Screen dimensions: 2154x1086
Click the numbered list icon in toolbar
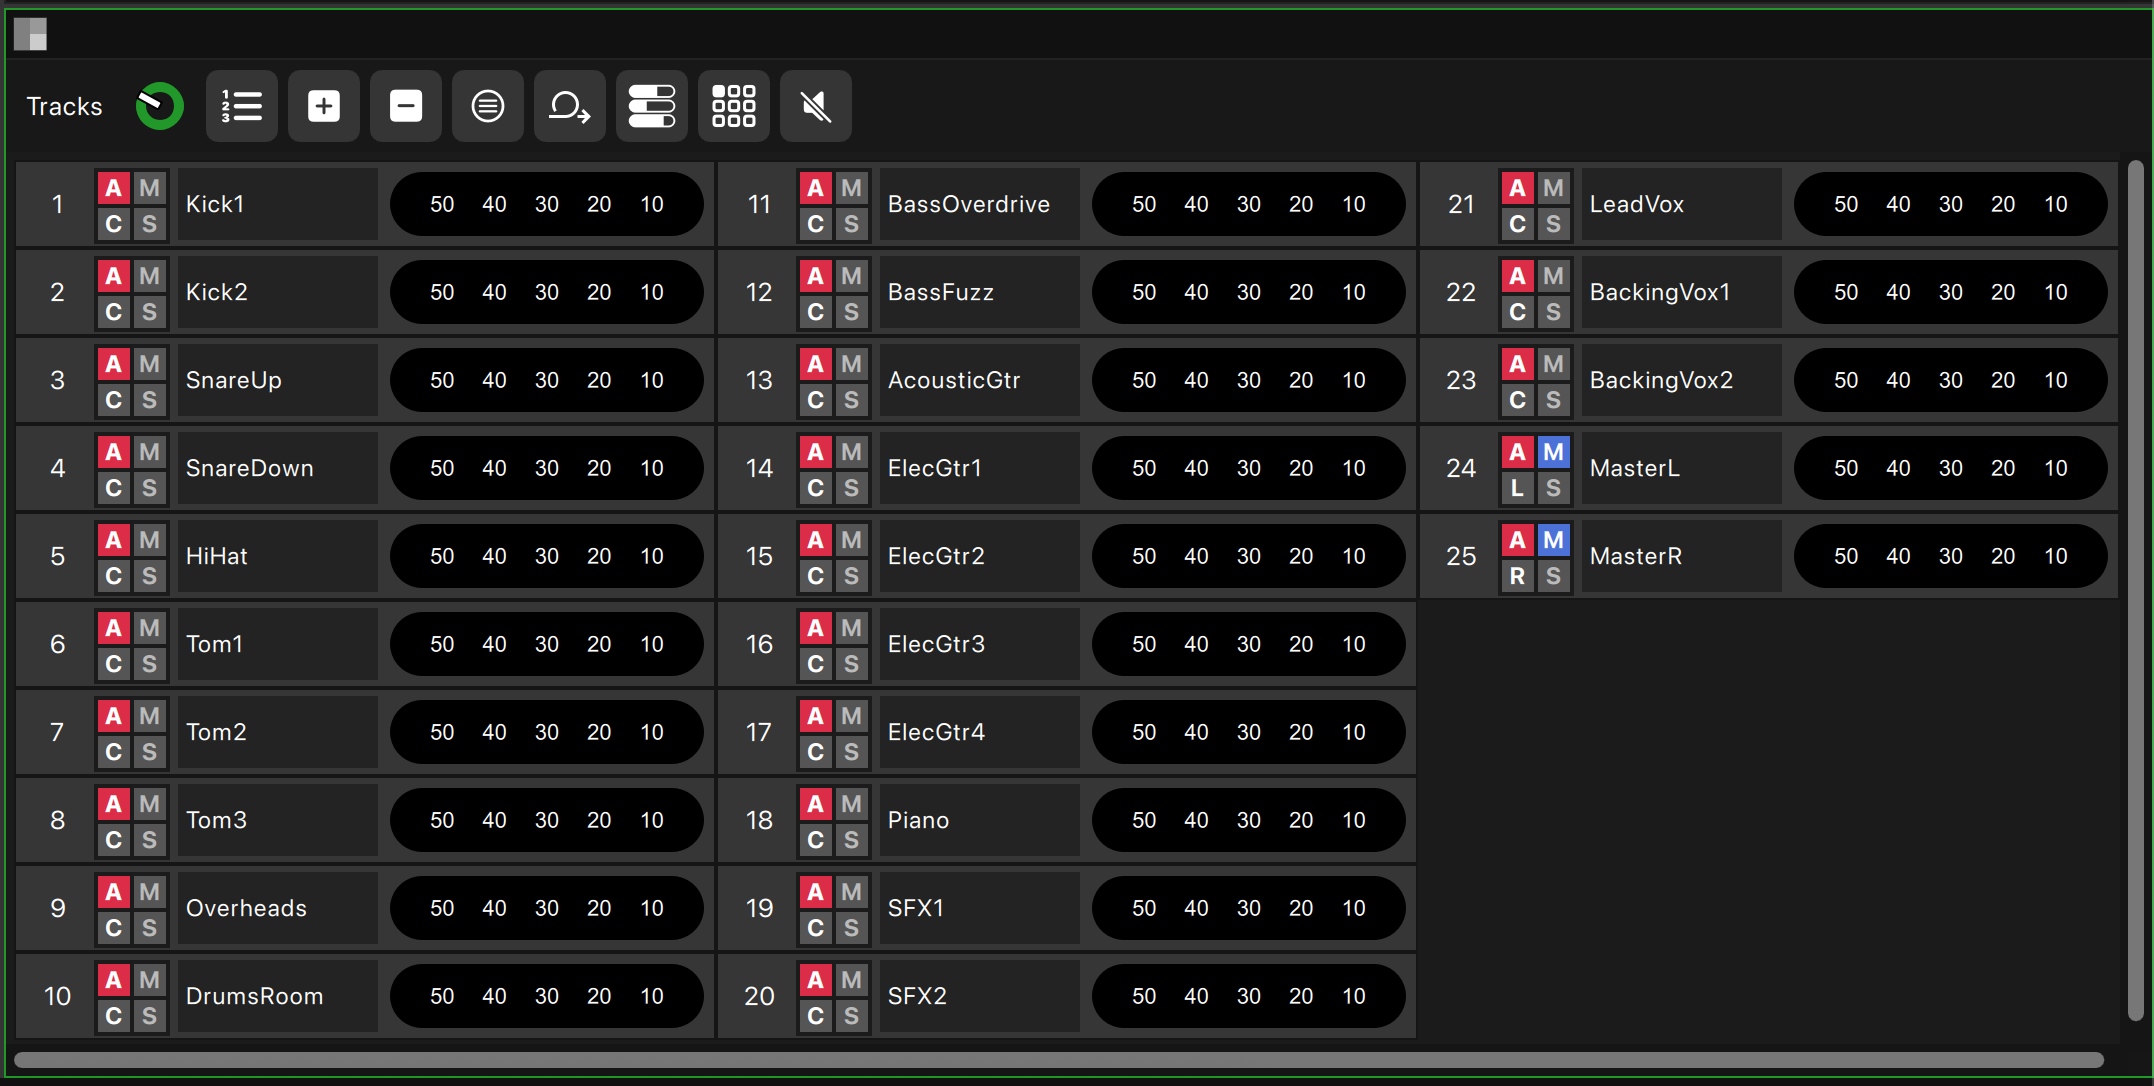[242, 106]
